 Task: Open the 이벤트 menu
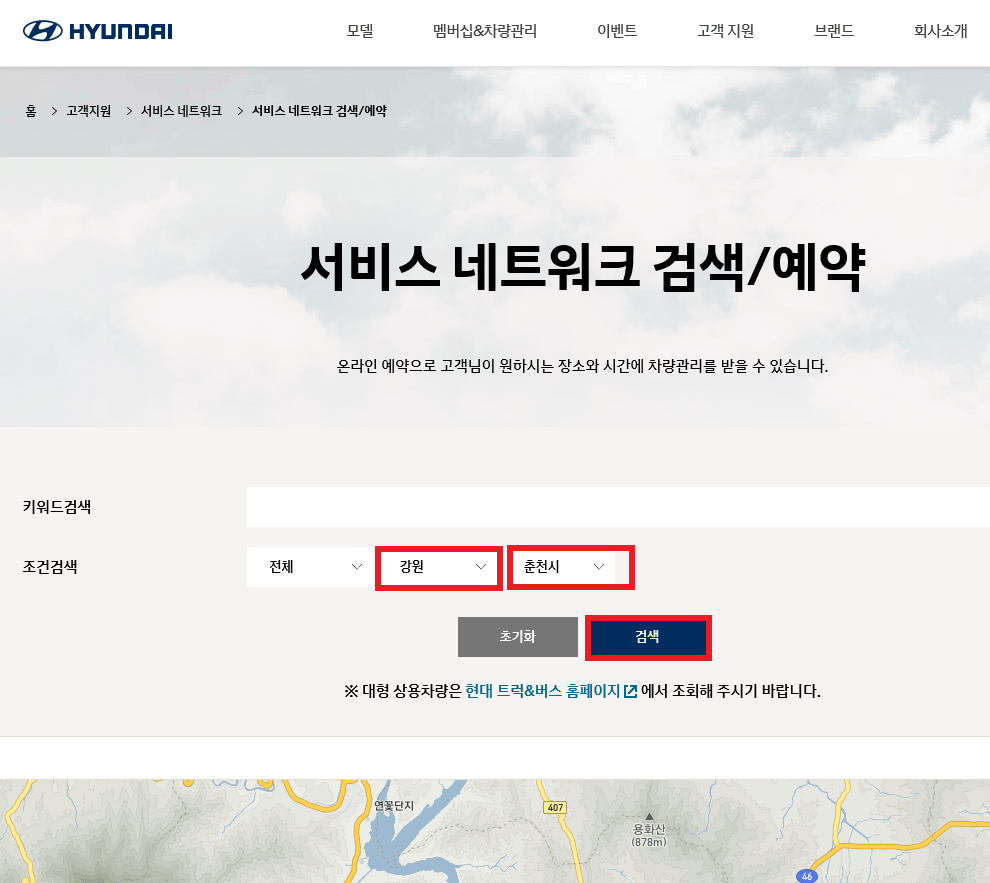617,31
